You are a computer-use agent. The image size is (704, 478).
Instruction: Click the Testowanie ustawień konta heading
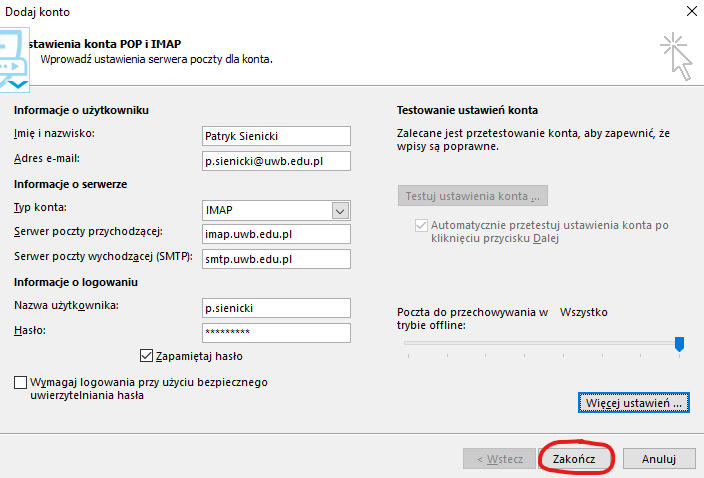tap(467, 110)
